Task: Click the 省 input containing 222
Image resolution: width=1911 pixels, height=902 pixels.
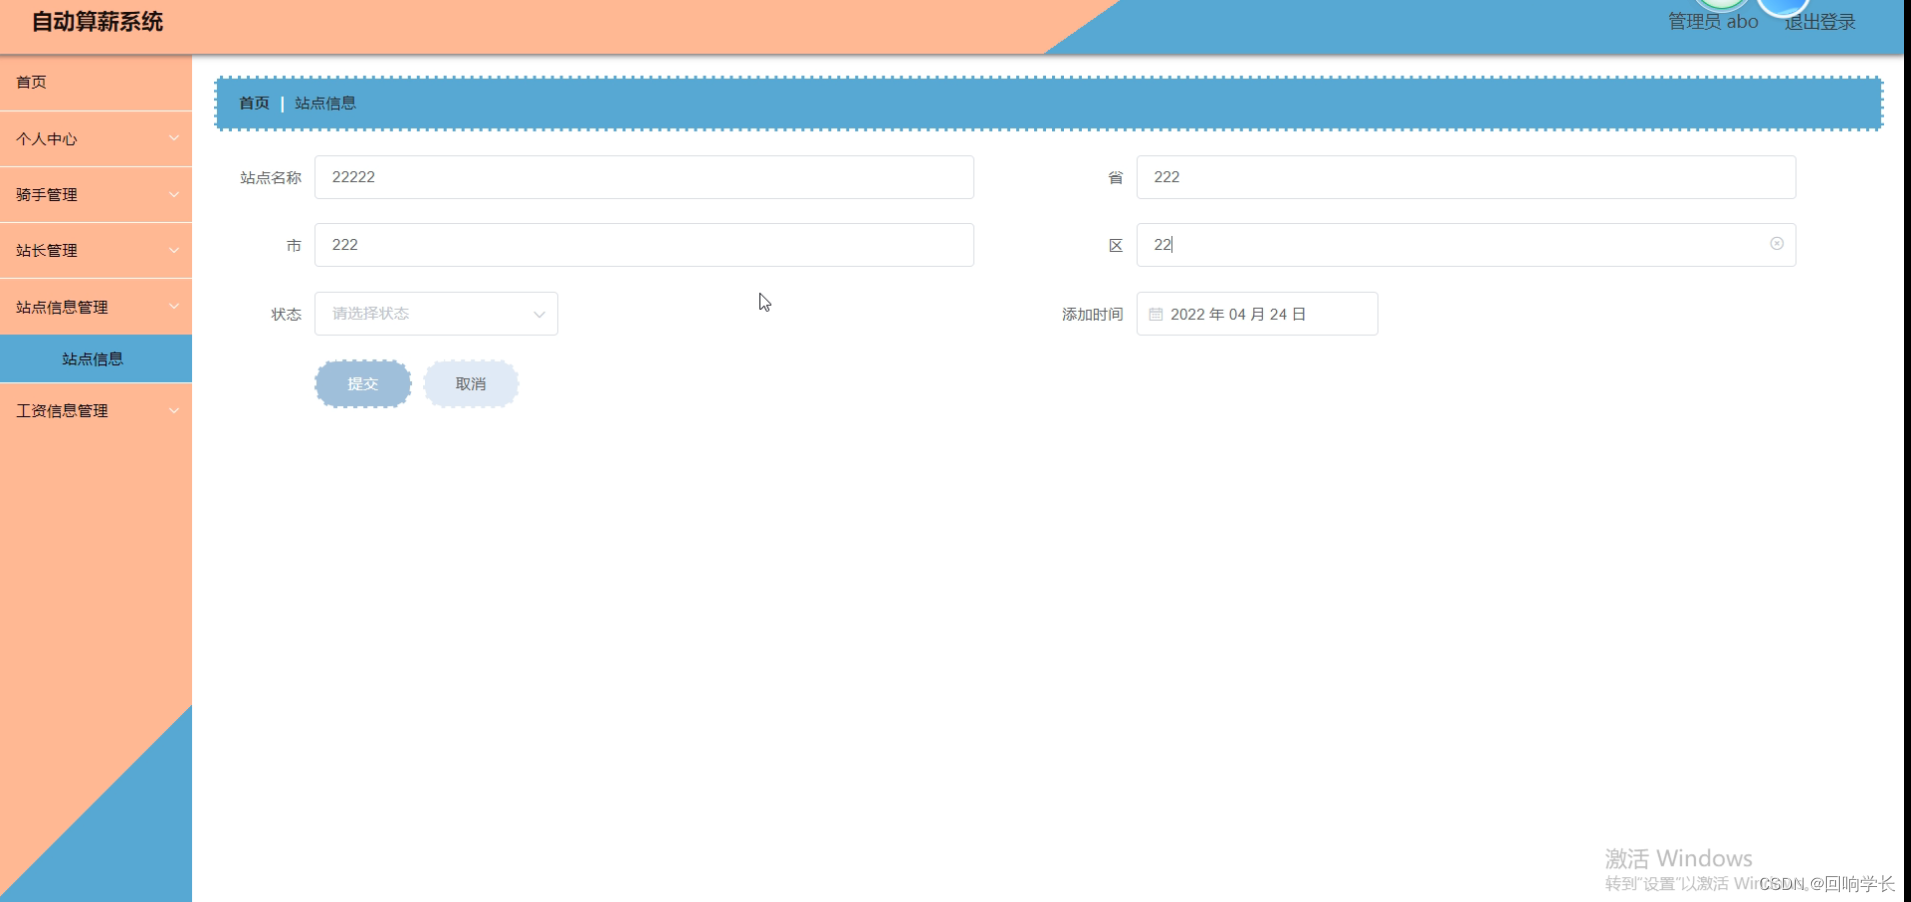Action: pos(1465,177)
